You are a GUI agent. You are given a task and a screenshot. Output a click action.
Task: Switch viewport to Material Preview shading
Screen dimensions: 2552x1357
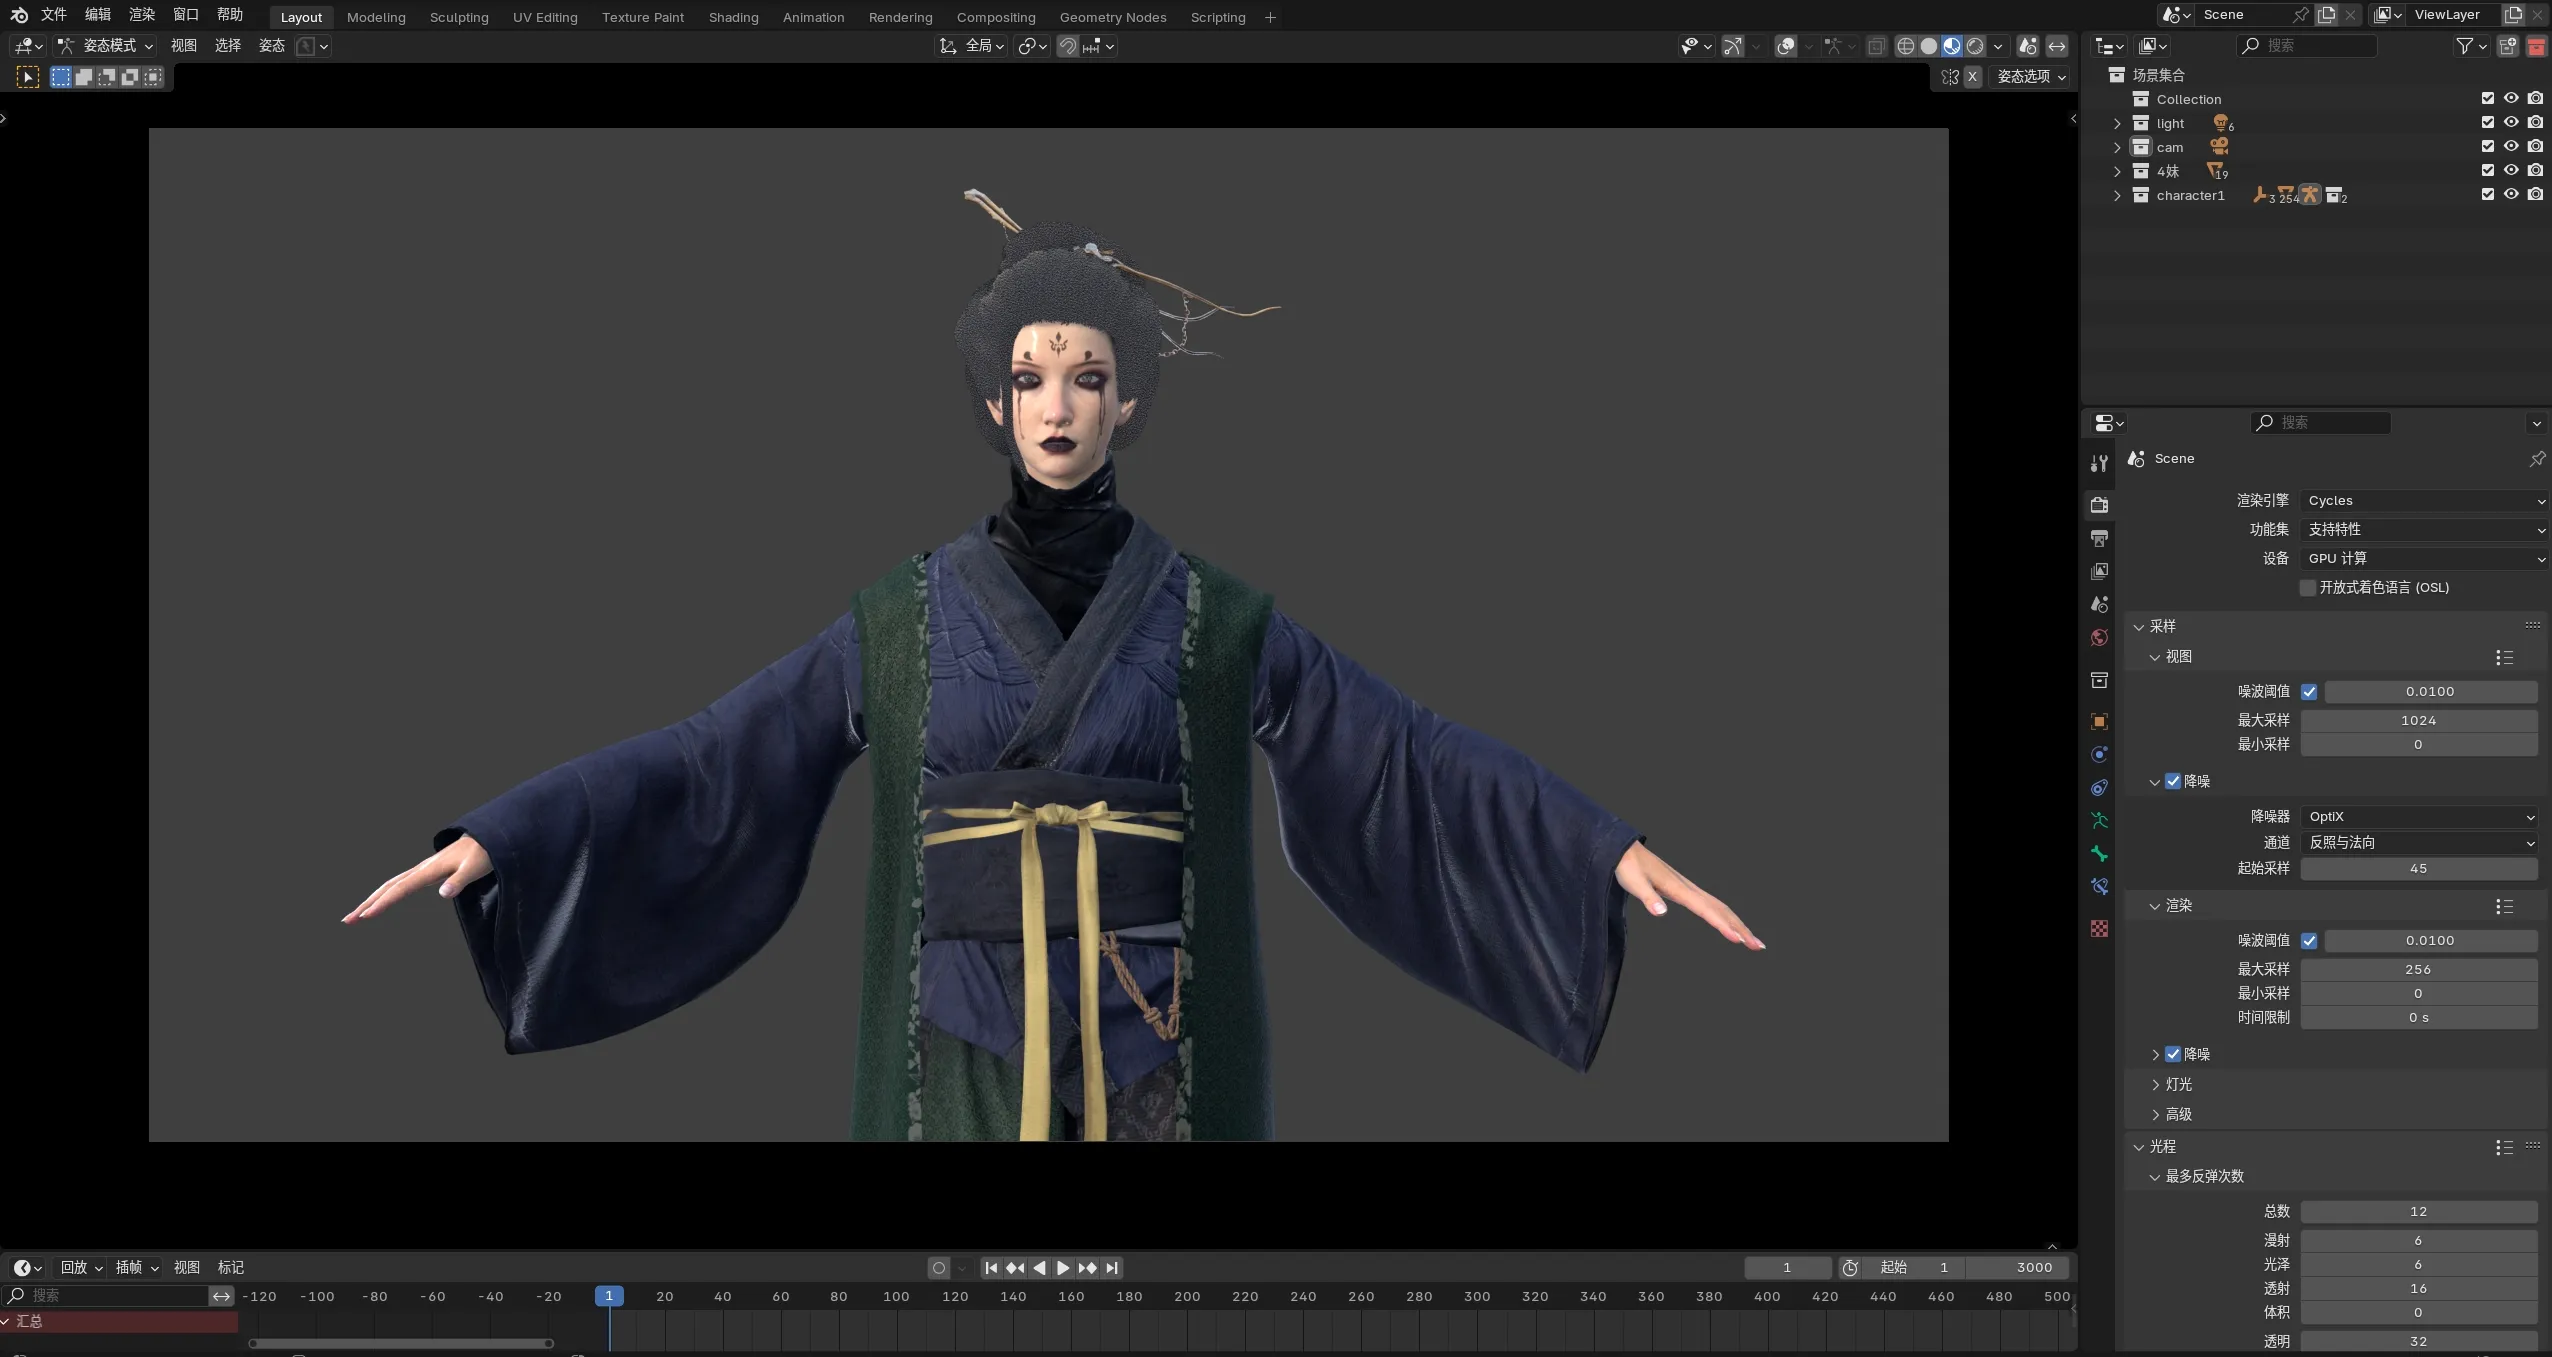coord(1952,46)
